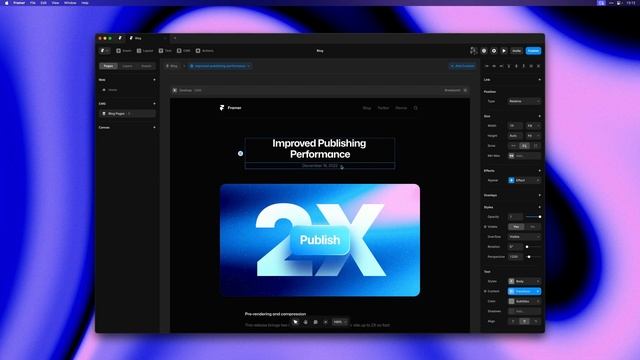Open the collaborators avatar icon
This screenshot has height=360, width=640.
click(473, 51)
